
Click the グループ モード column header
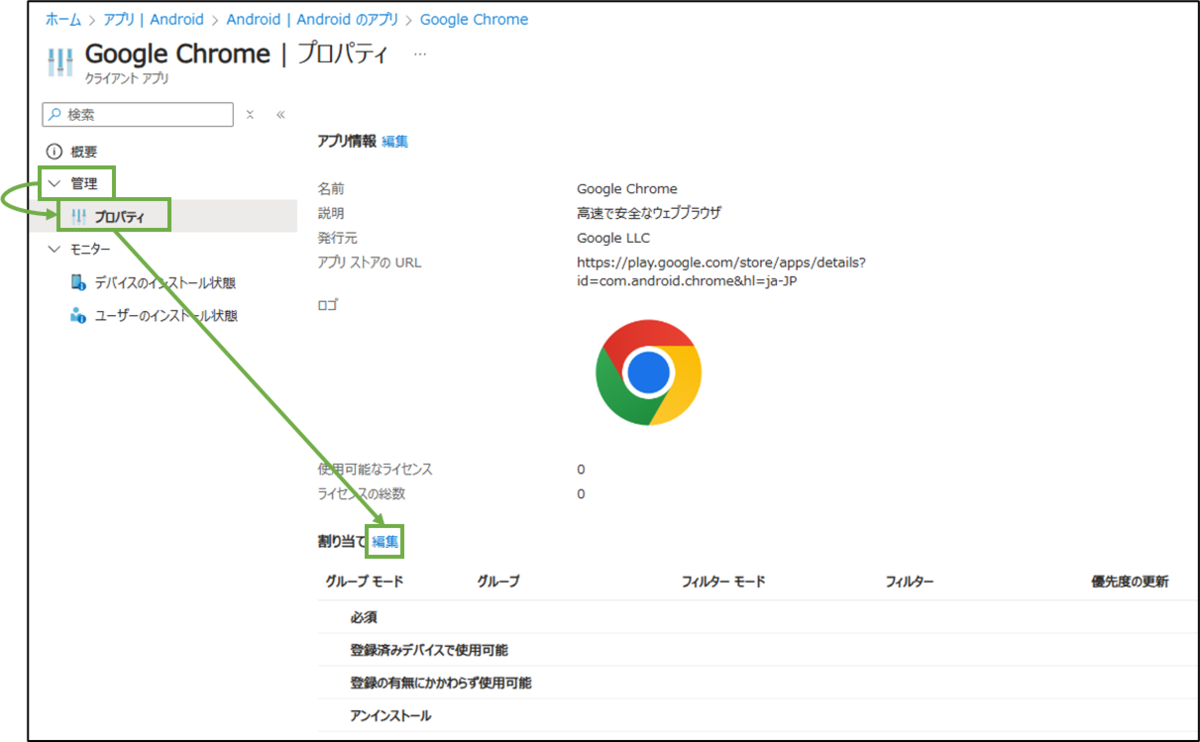[364, 582]
